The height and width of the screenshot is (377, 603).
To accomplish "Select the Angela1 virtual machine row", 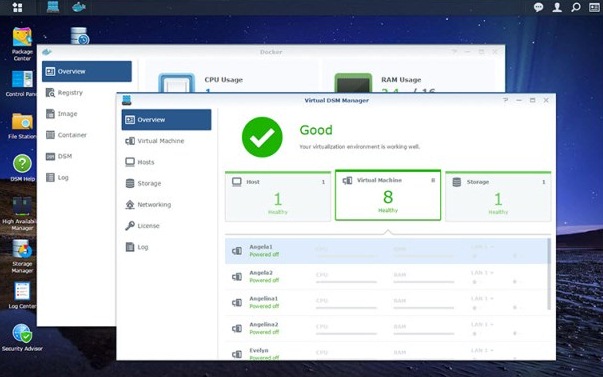I will 386,251.
